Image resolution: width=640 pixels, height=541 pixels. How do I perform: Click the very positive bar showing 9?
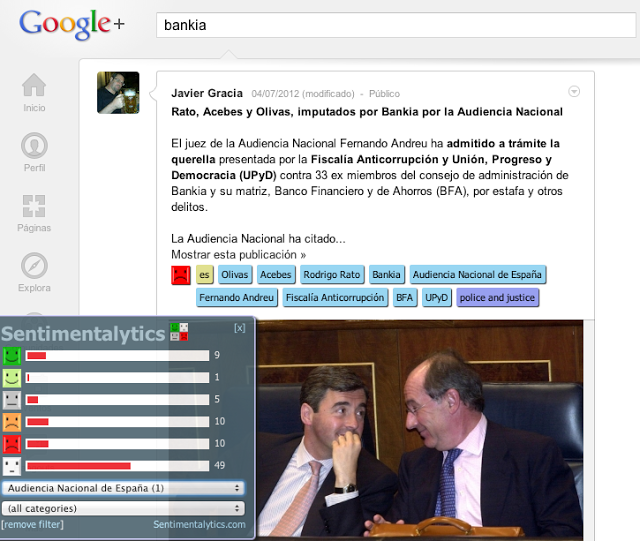pyautogui.click(x=117, y=356)
